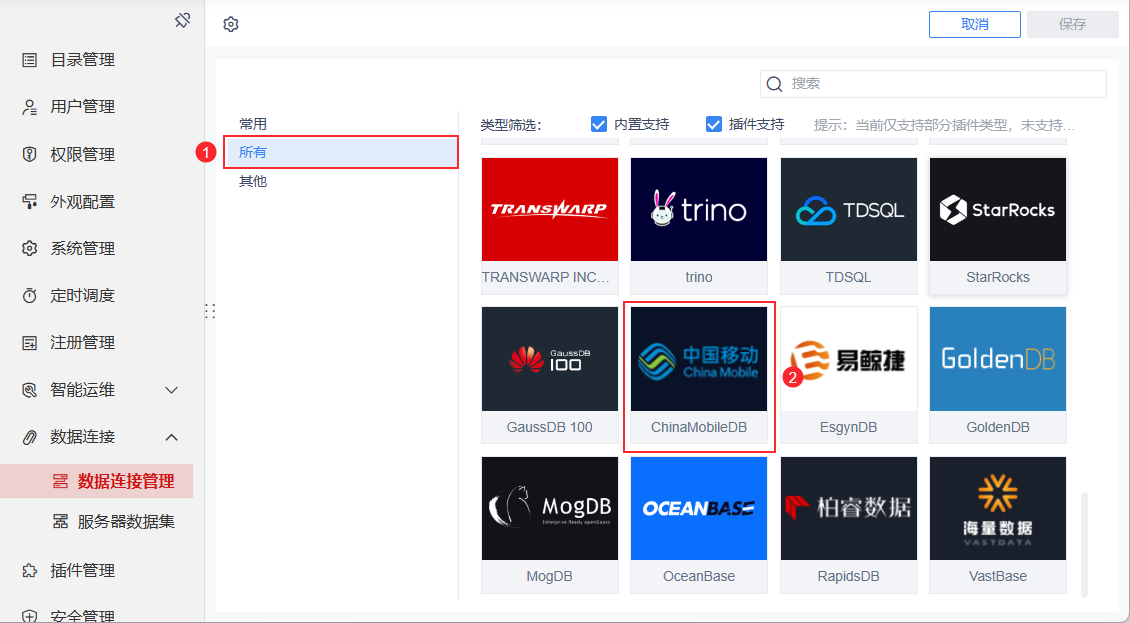Click the StarRocks name label

tap(998, 277)
